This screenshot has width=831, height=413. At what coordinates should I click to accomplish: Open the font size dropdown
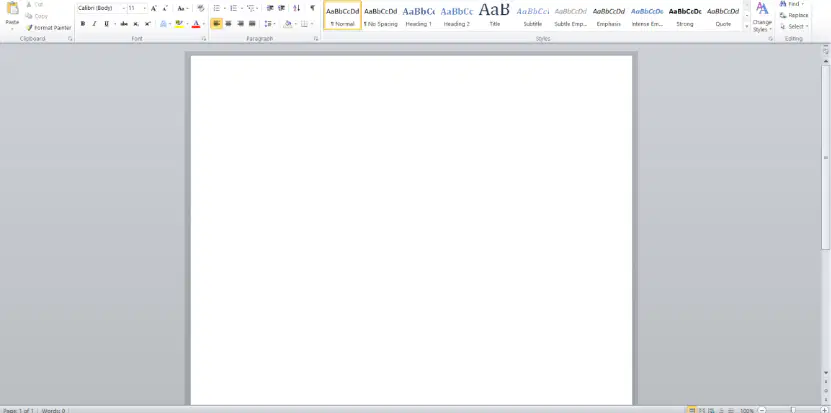(144, 8)
